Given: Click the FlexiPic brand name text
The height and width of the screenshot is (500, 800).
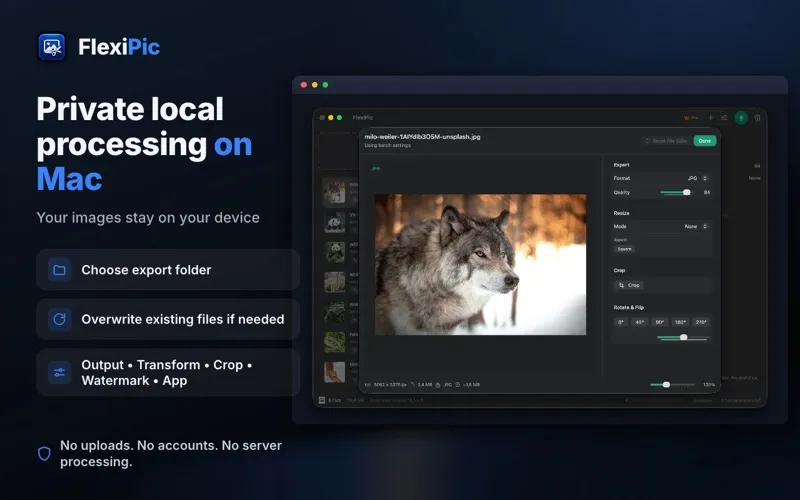Looking at the screenshot, I should [x=119, y=47].
